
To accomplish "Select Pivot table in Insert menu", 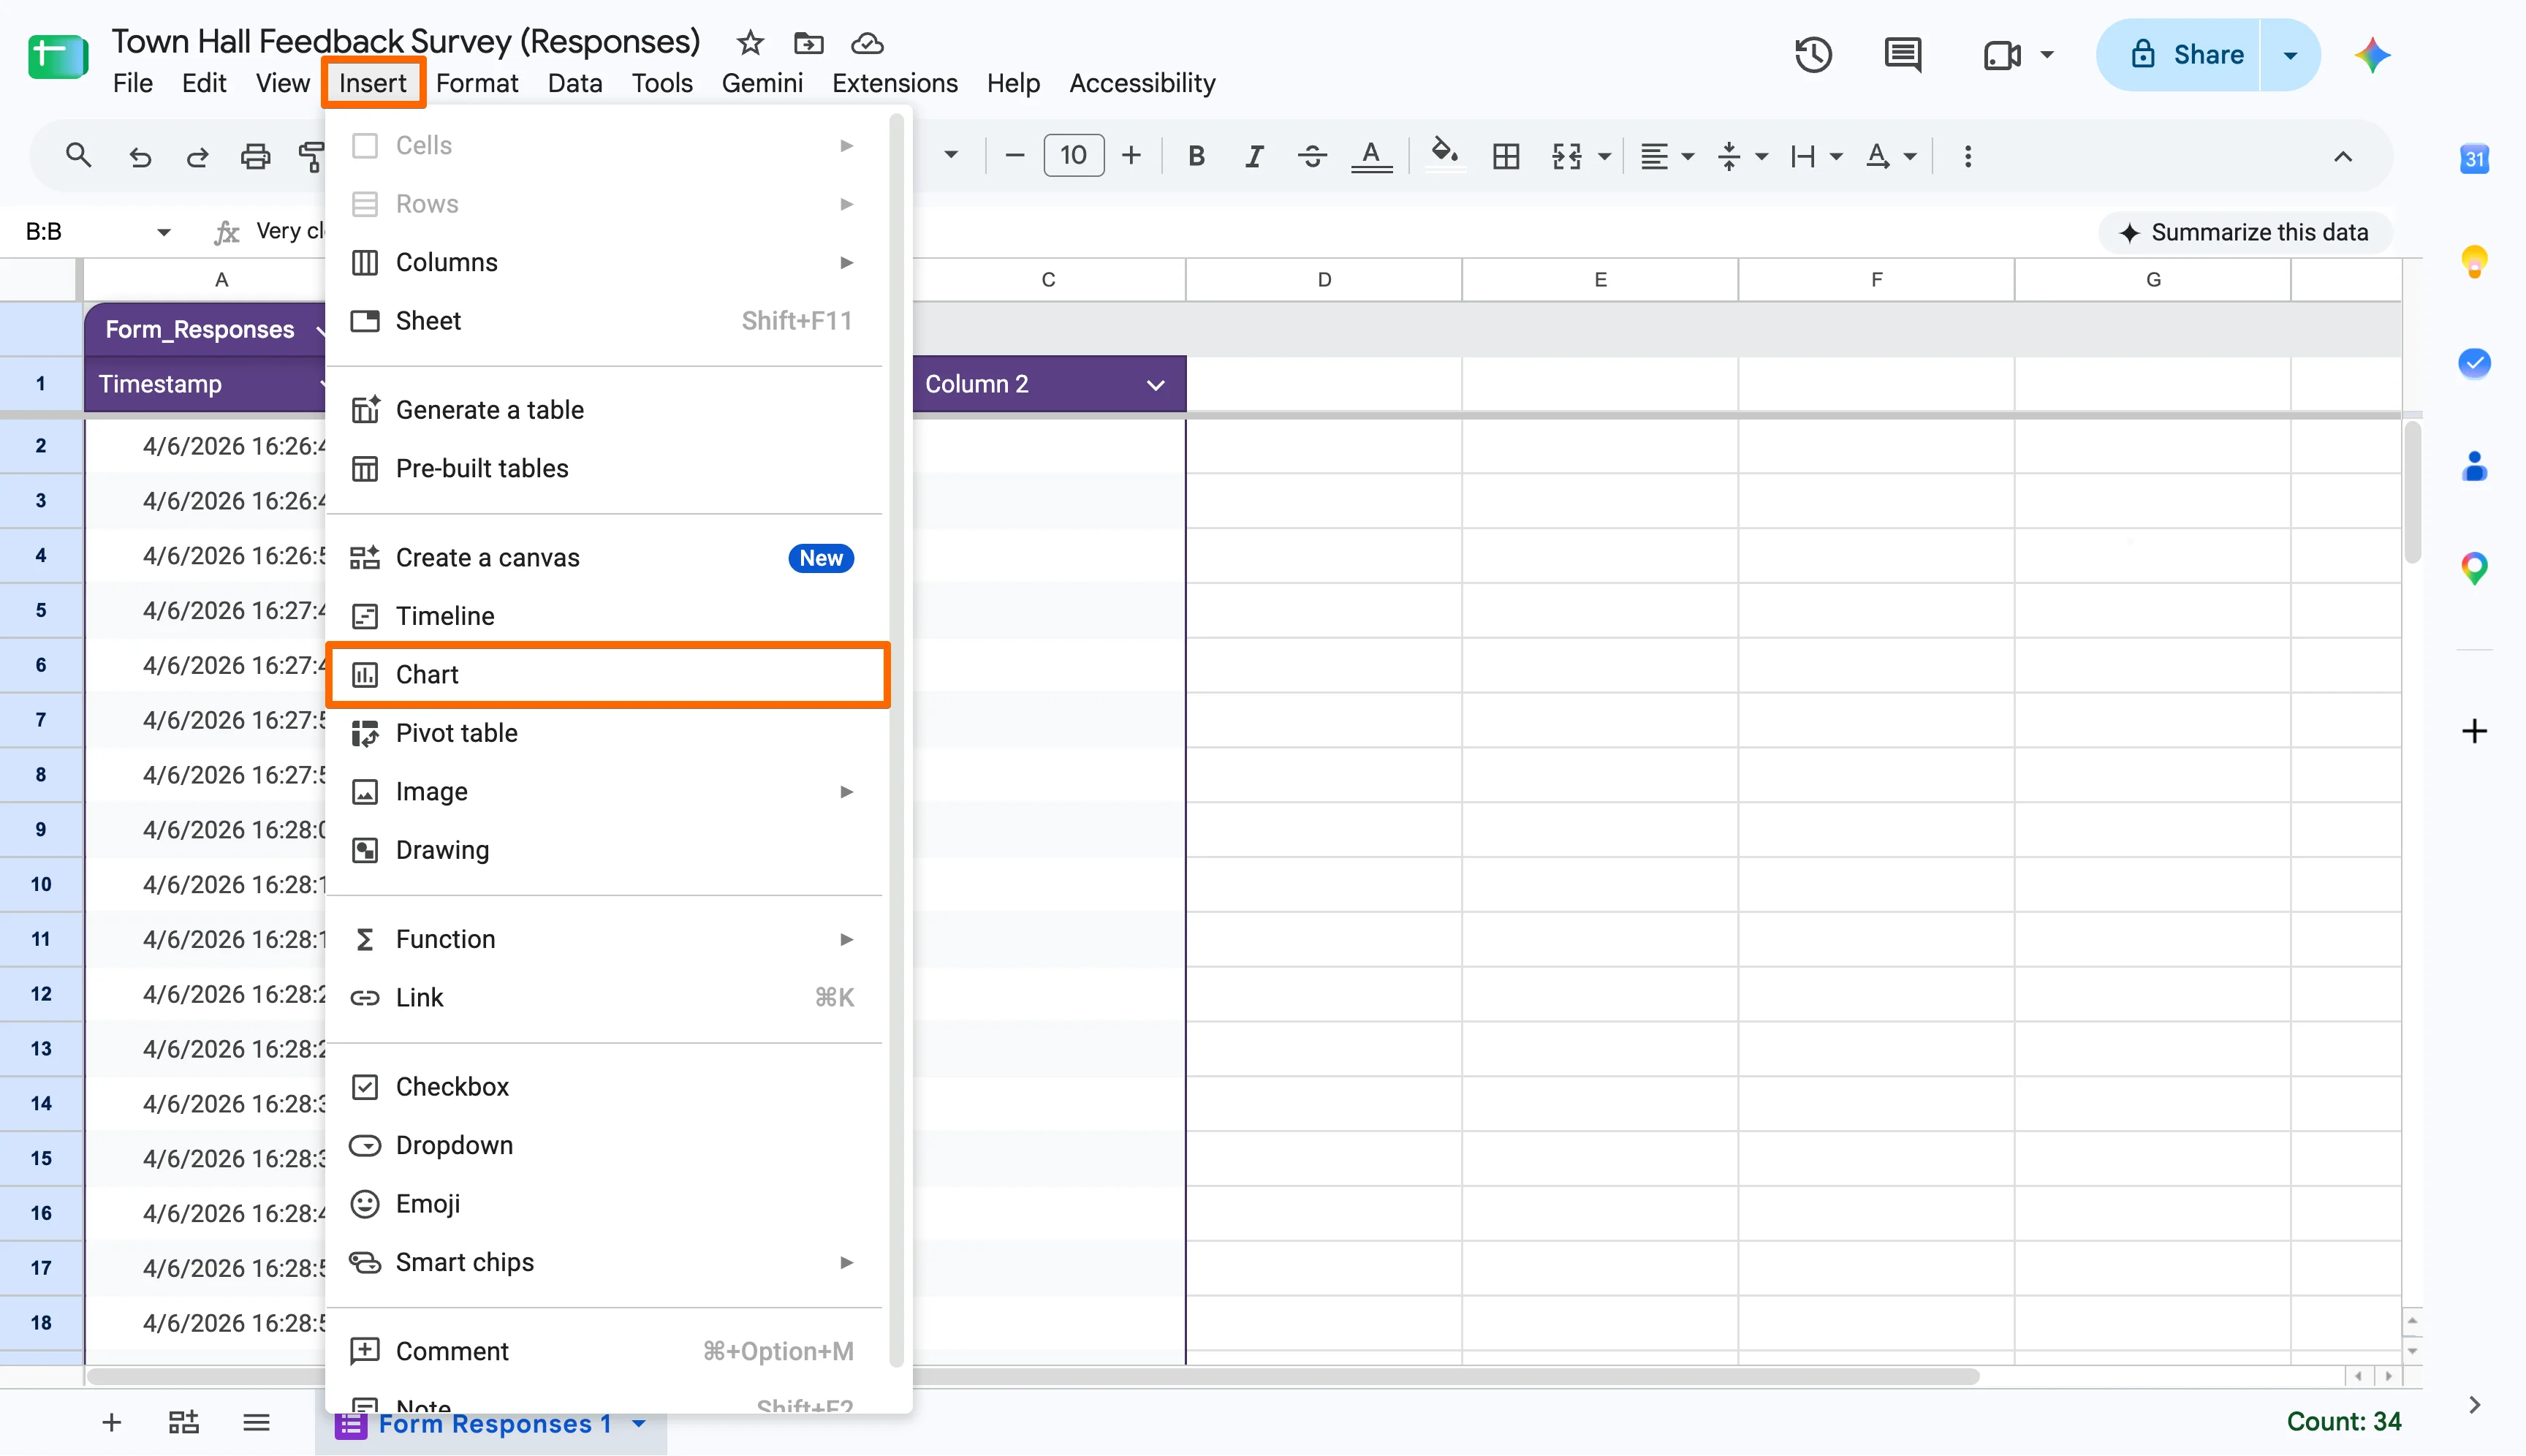I will pyautogui.click(x=607, y=733).
